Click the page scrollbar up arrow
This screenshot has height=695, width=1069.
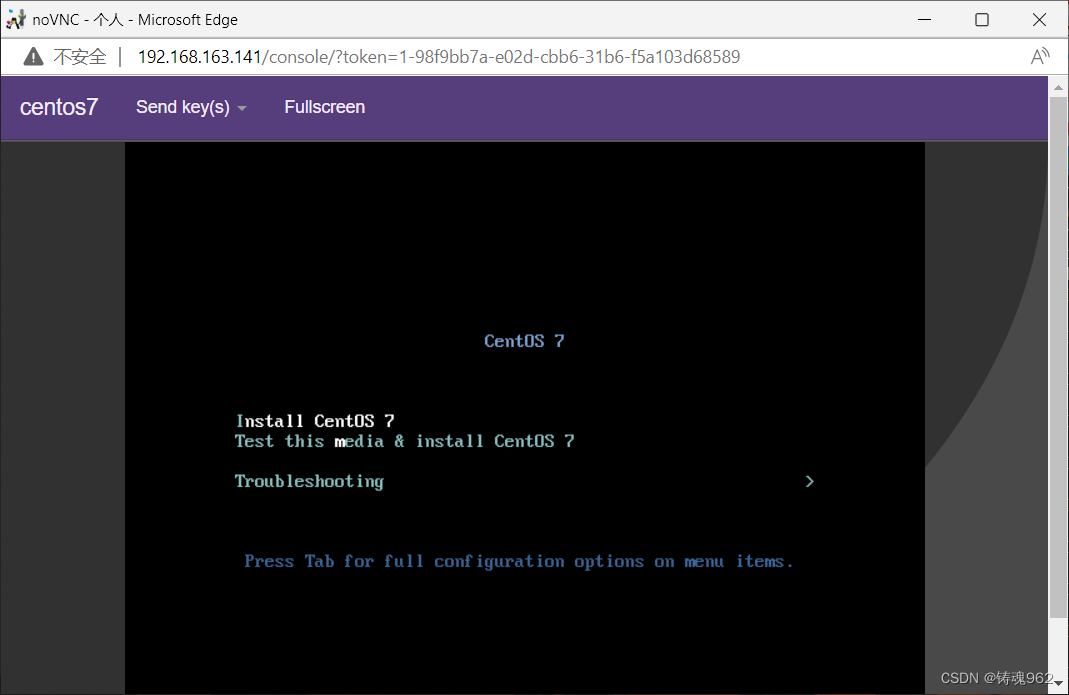click(1058, 87)
